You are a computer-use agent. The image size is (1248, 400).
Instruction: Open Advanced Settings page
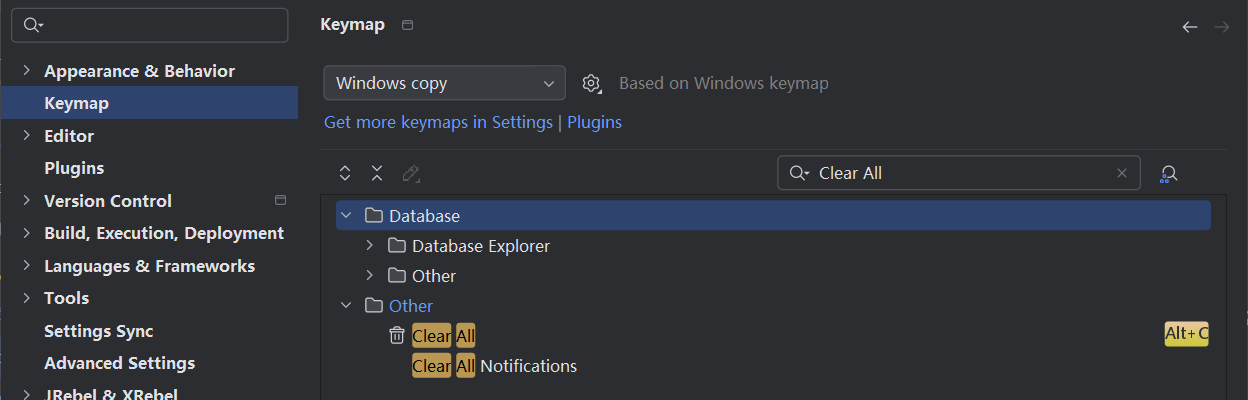(119, 363)
